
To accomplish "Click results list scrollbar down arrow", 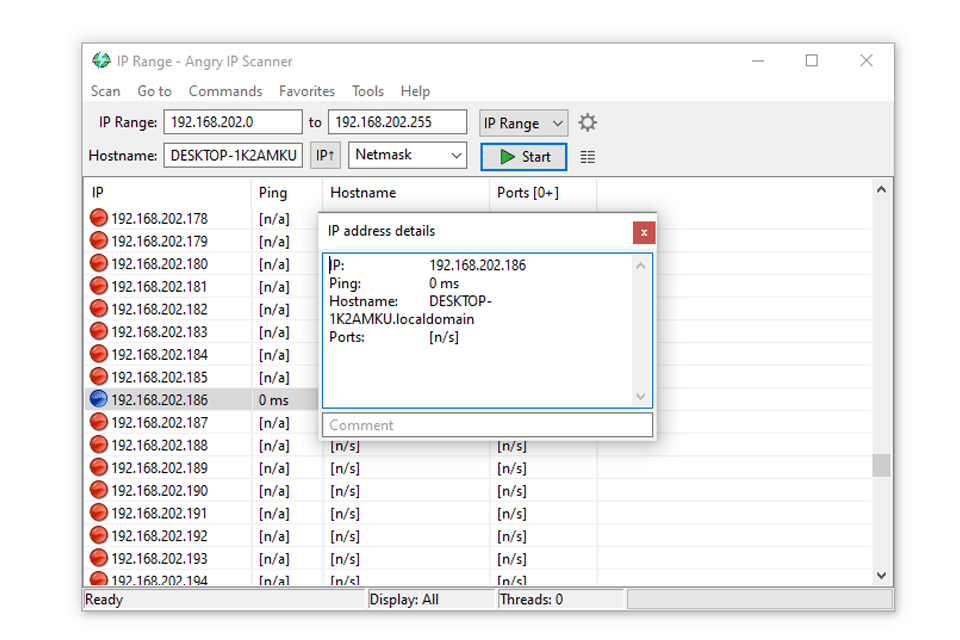I will click(x=881, y=576).
